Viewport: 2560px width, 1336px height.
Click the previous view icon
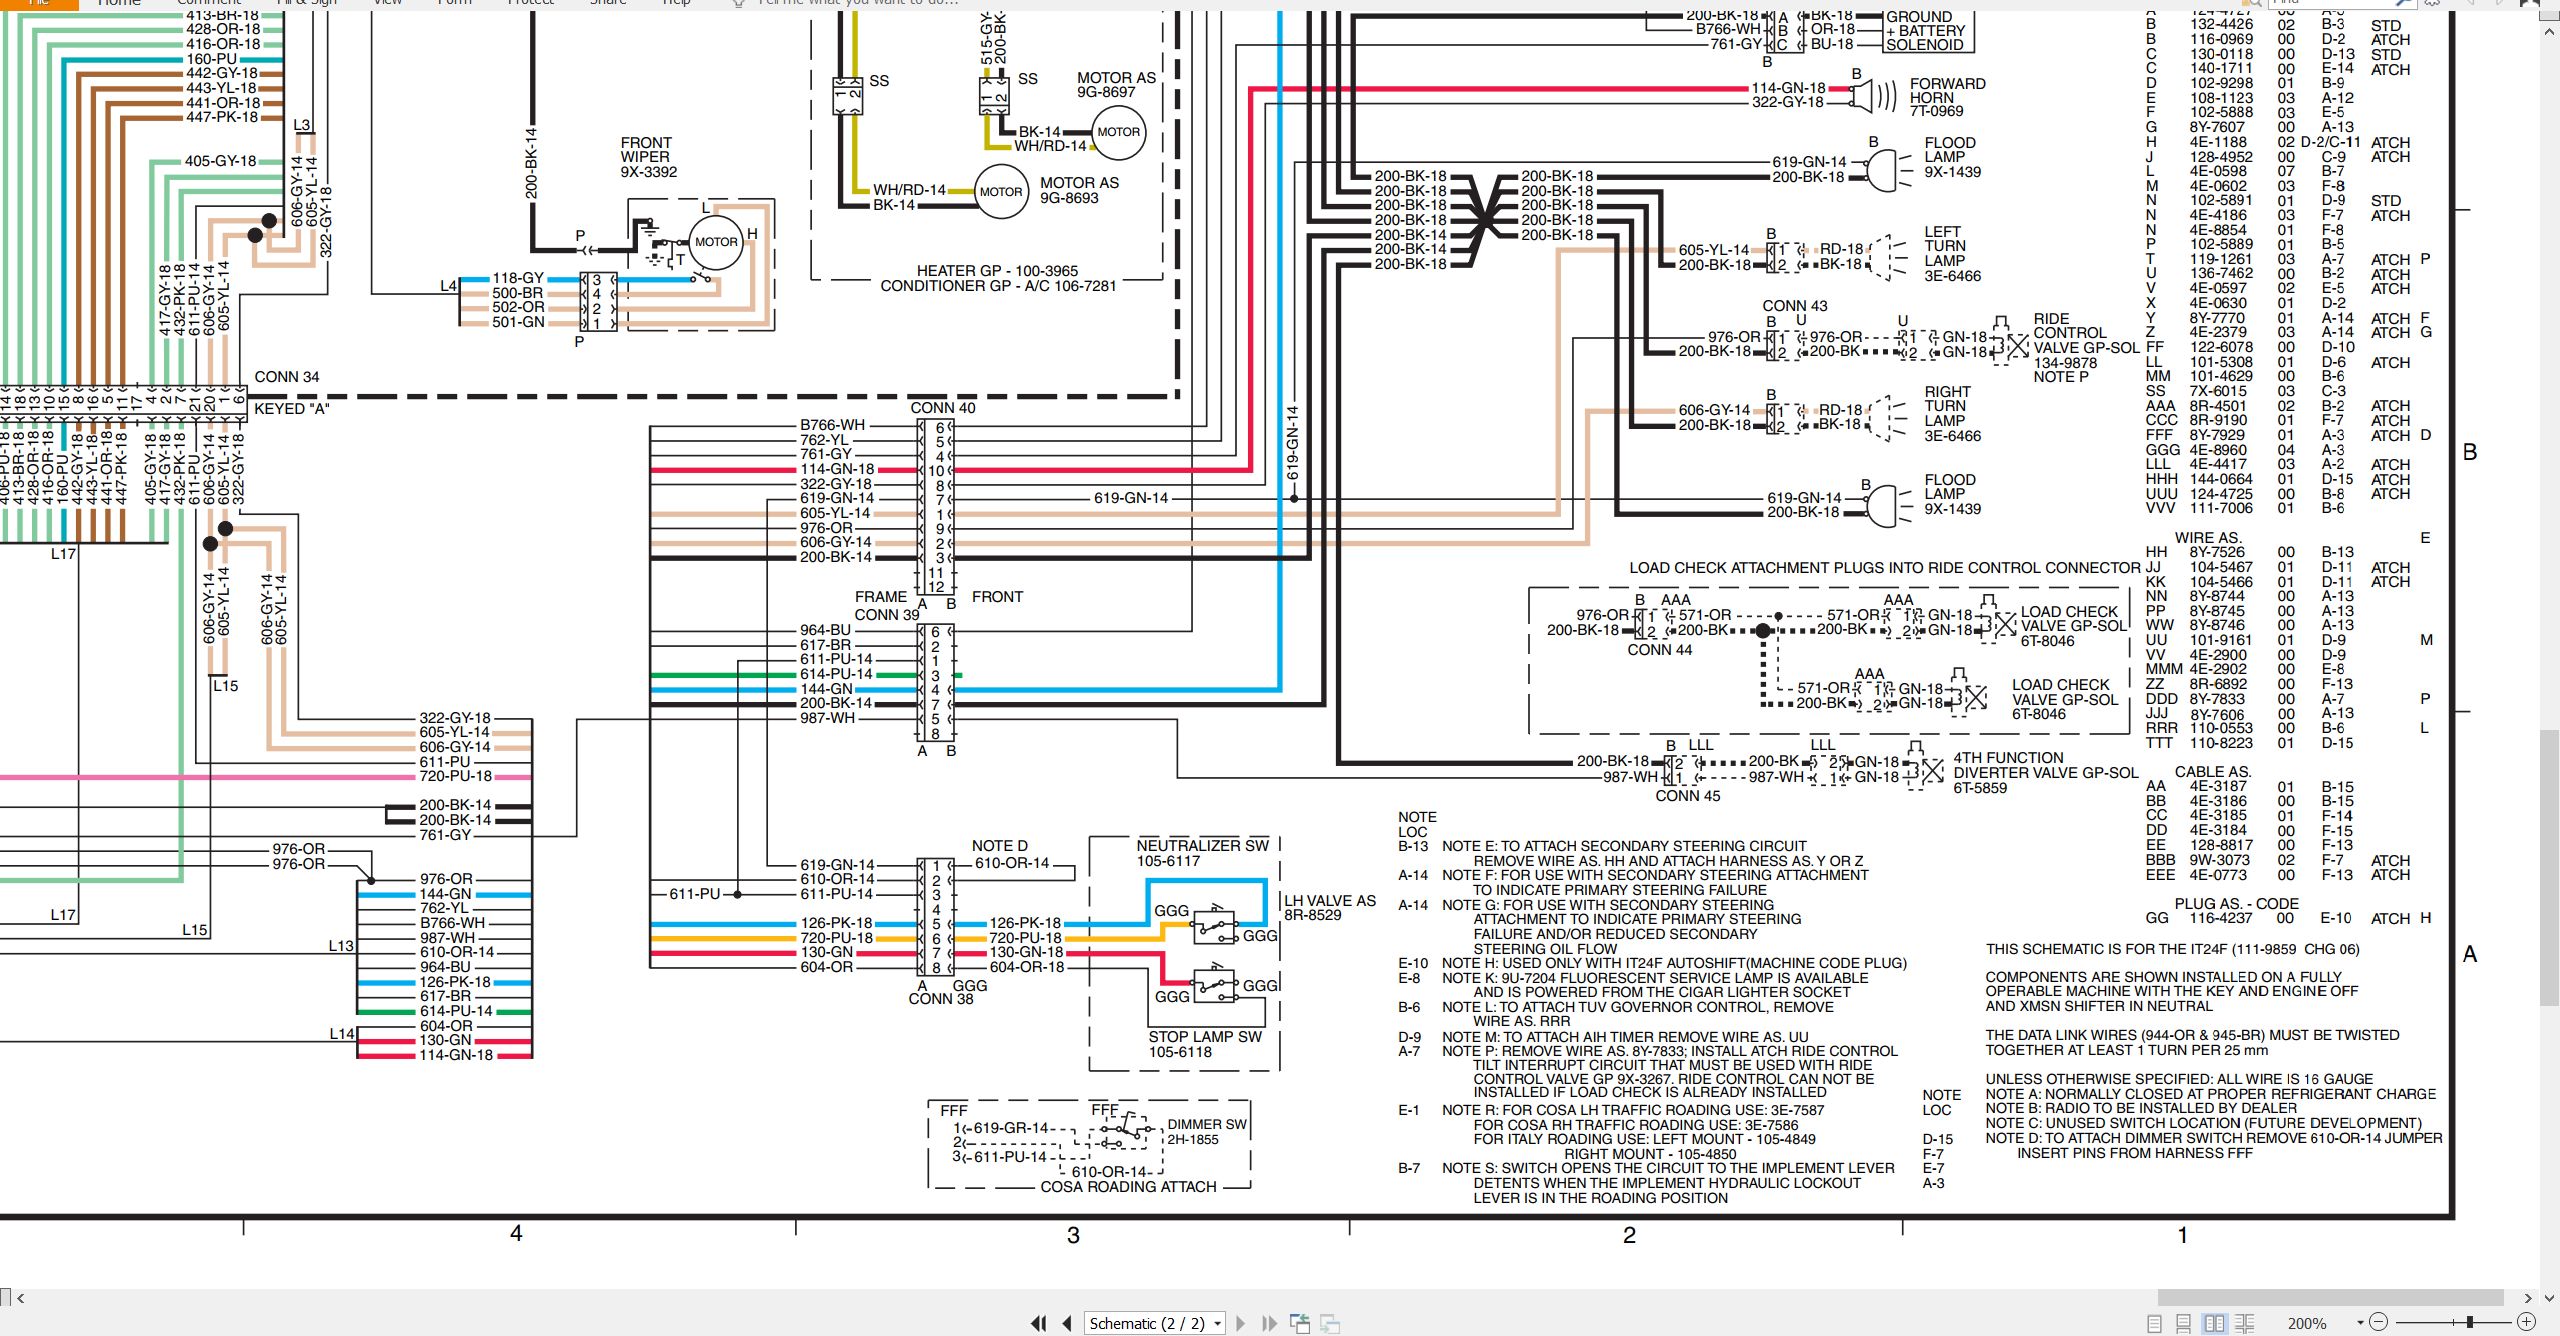click(1300, 1323)
